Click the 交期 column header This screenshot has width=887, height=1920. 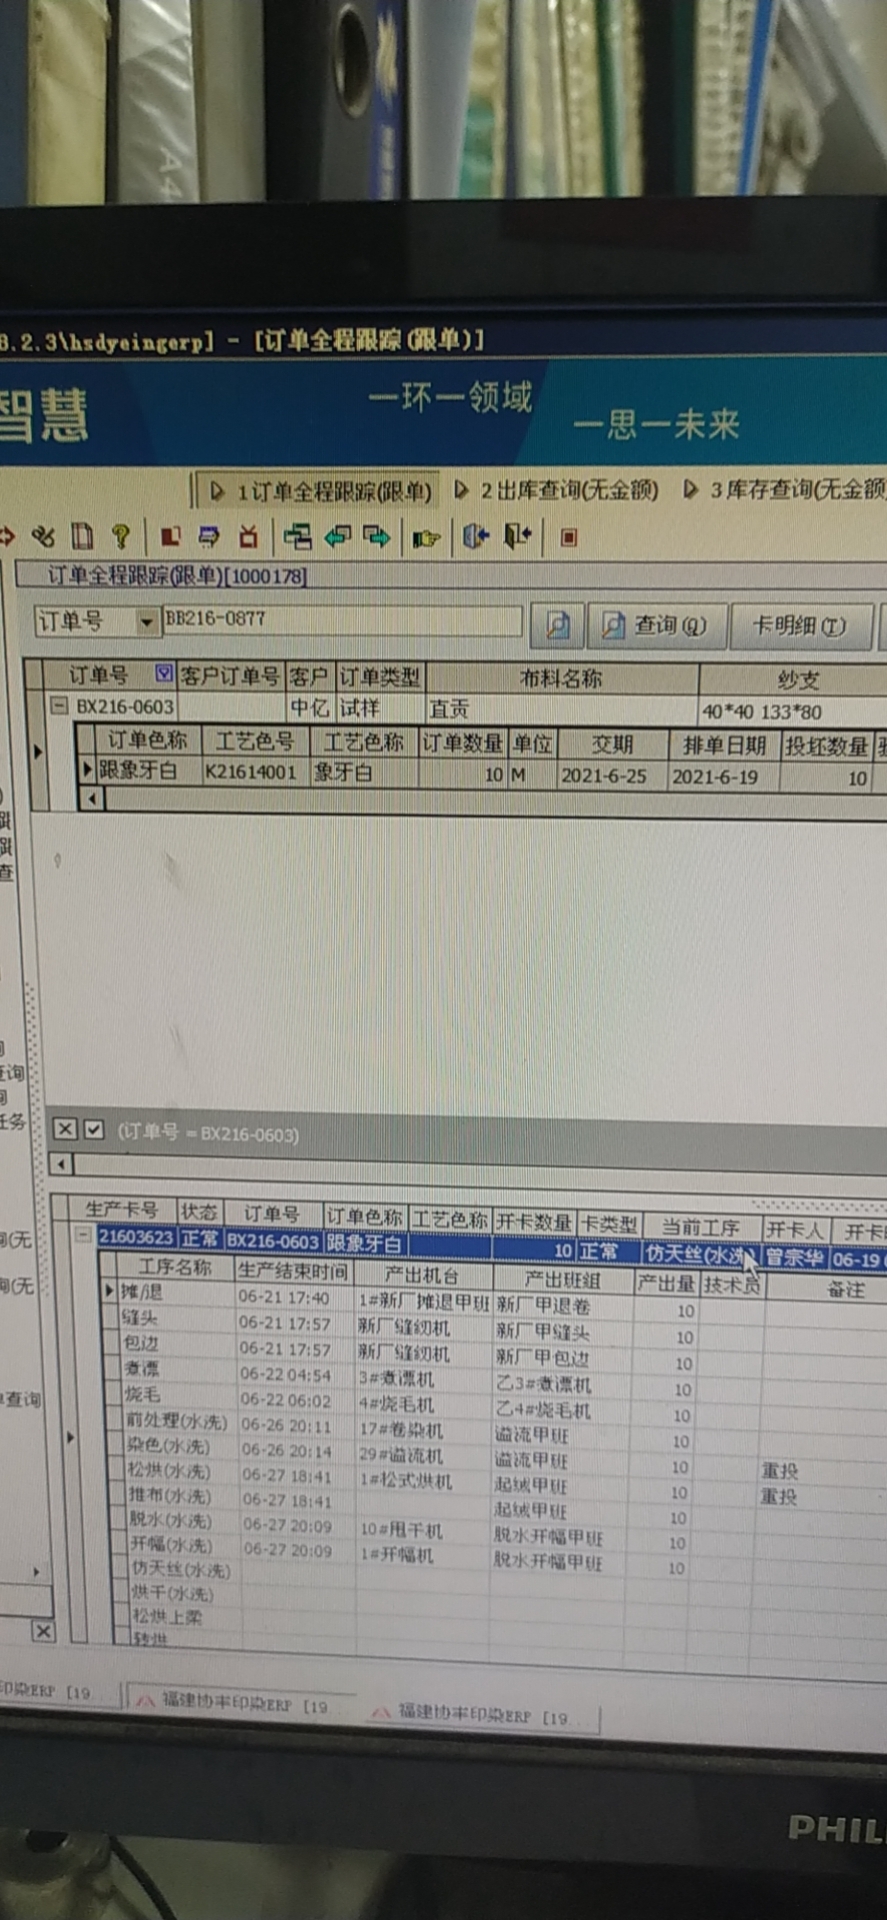[612, 744]
